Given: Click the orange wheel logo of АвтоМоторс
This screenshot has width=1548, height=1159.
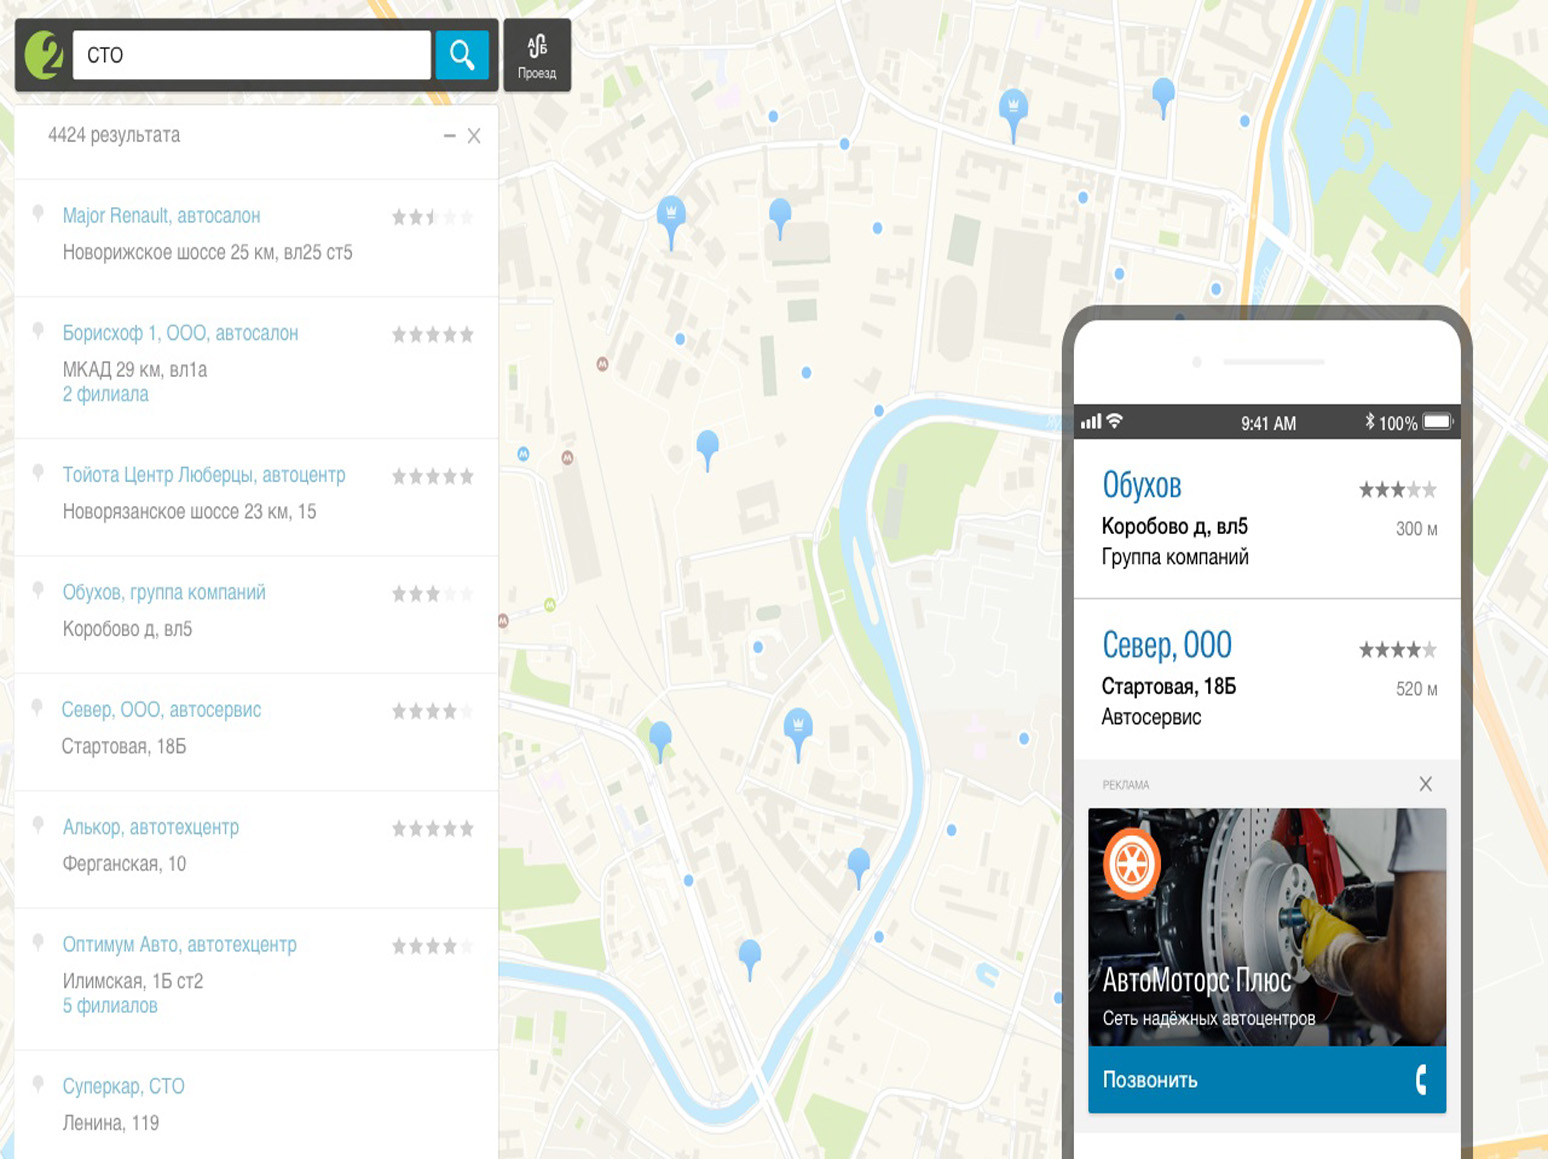Looking at the screenshot, I should [1131, 863].
